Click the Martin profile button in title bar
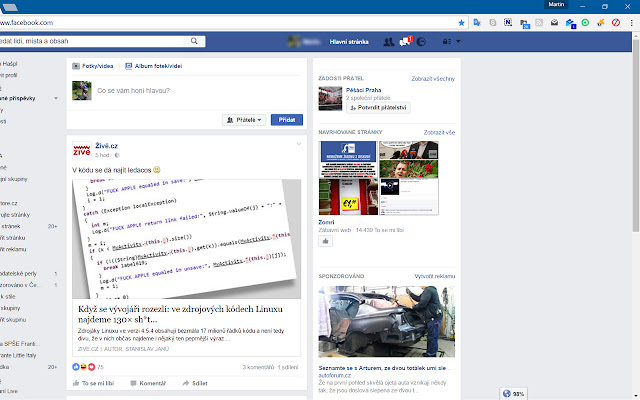640x400 pixels. 556,4
